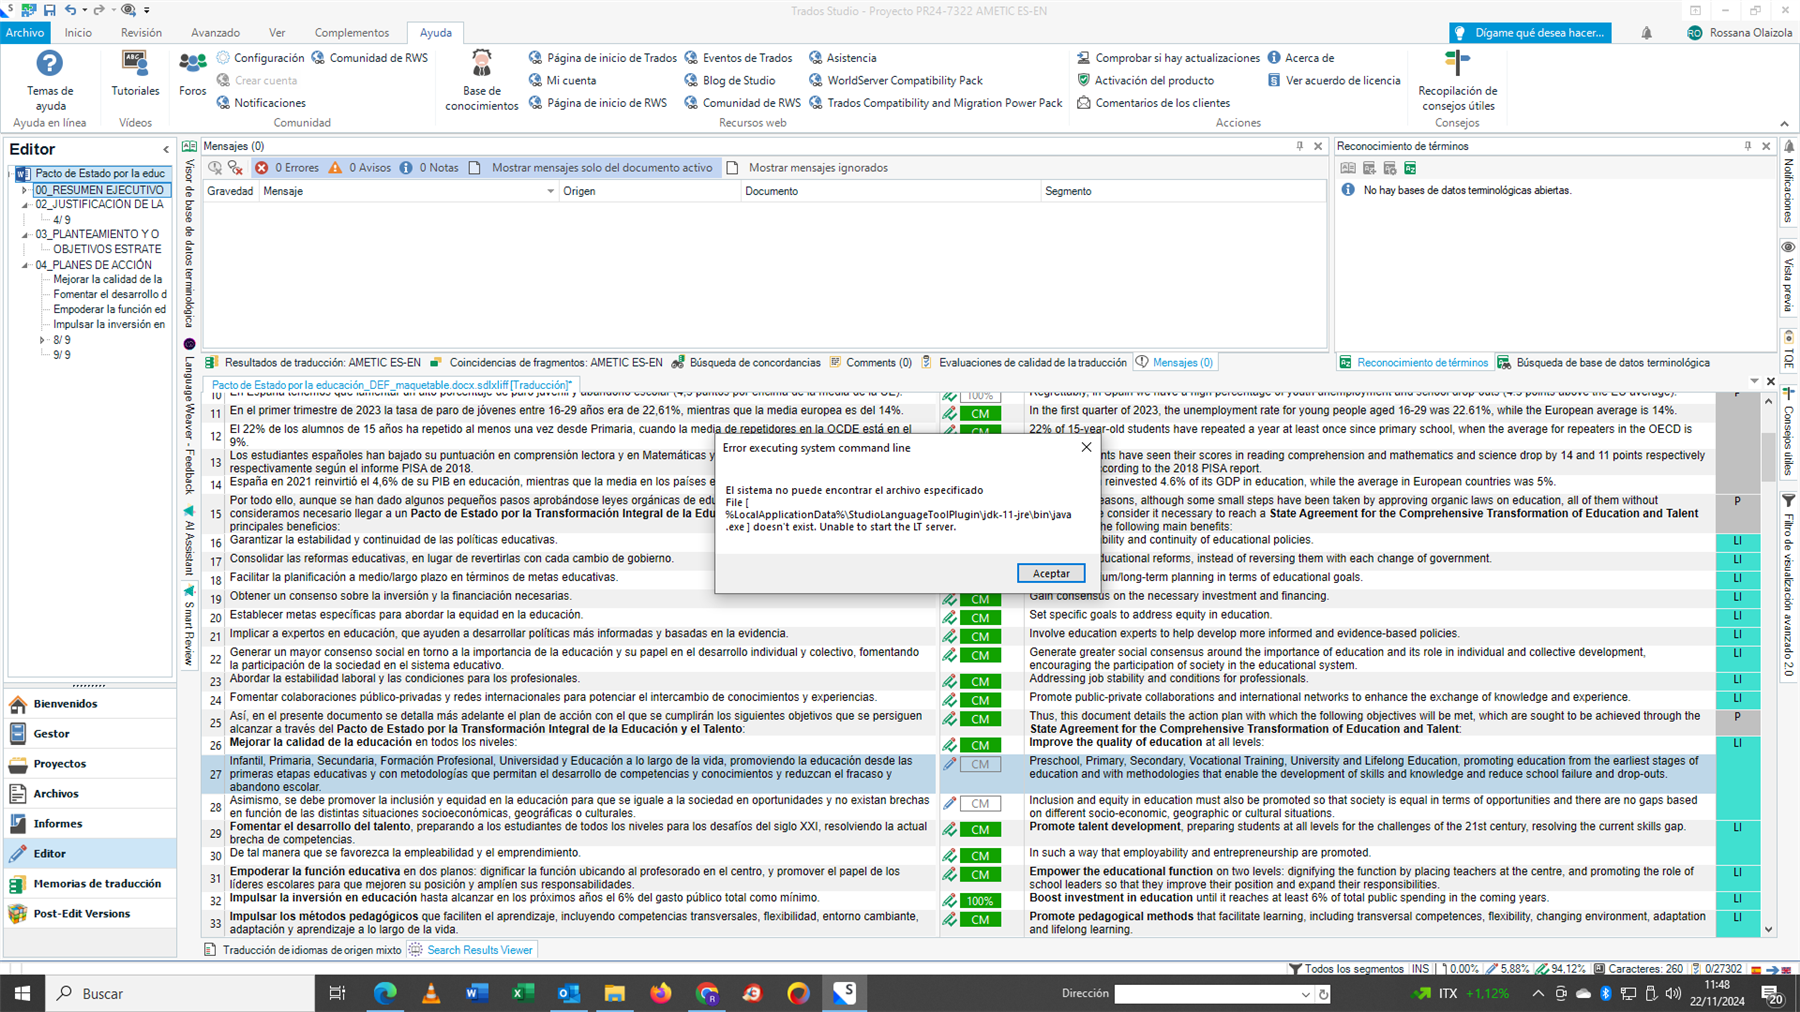Open Mi cuenta link
This screenshot has width=1800, height=1012.
tap(562, 80)
